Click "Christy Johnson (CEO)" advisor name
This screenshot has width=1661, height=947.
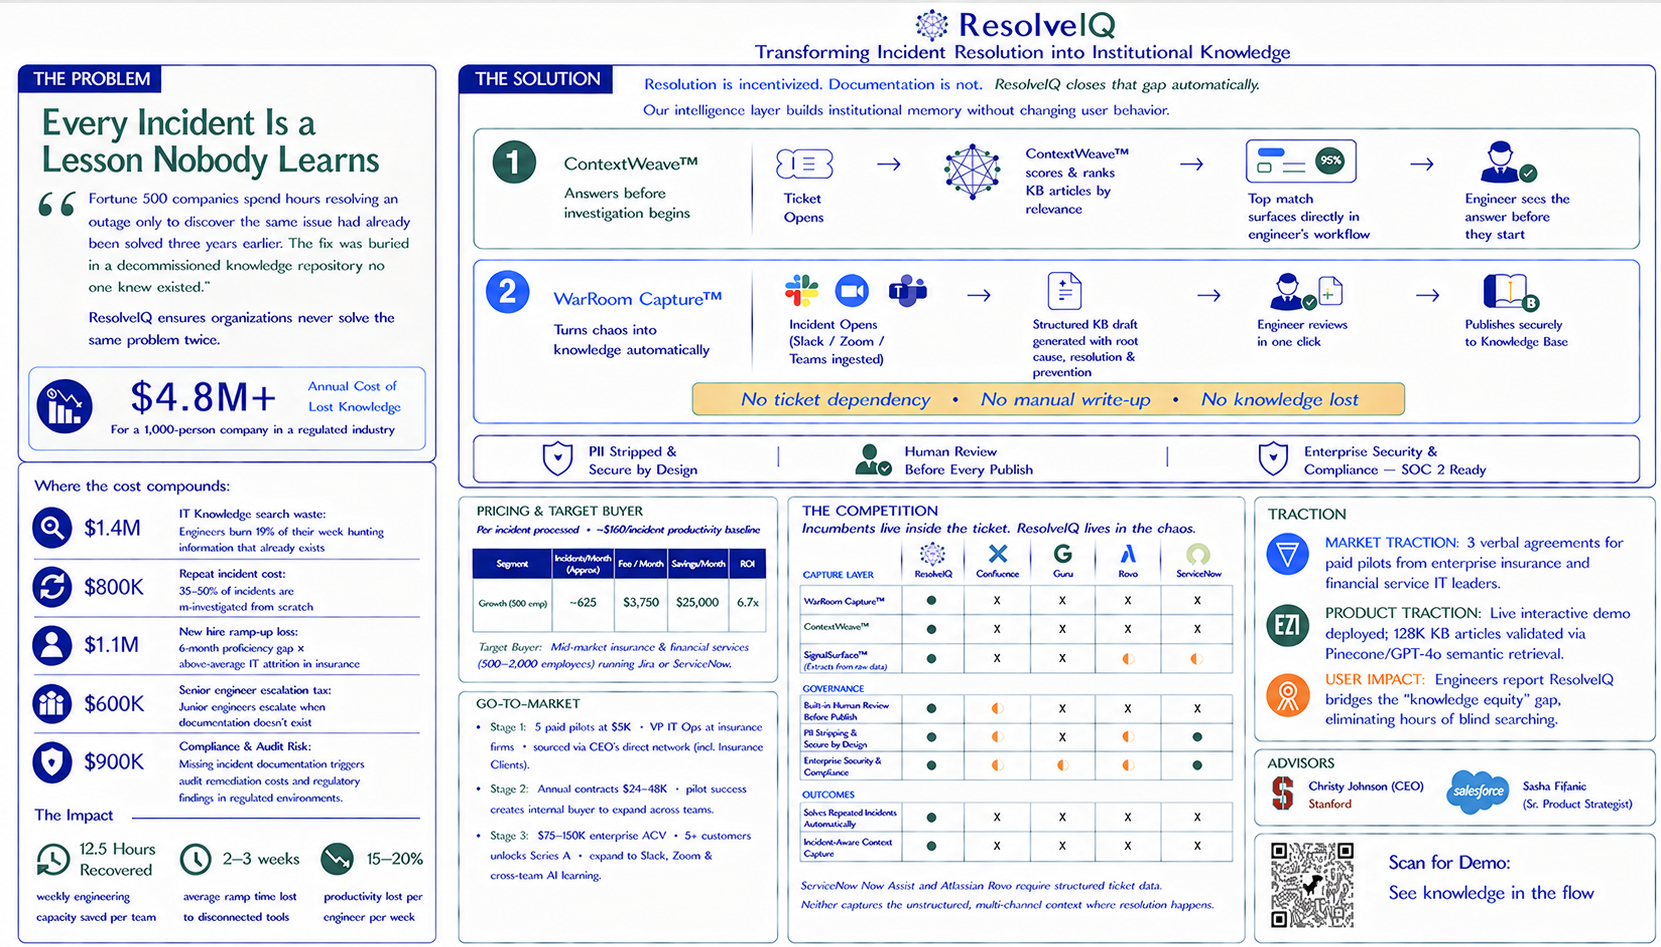click(1366, 786)
